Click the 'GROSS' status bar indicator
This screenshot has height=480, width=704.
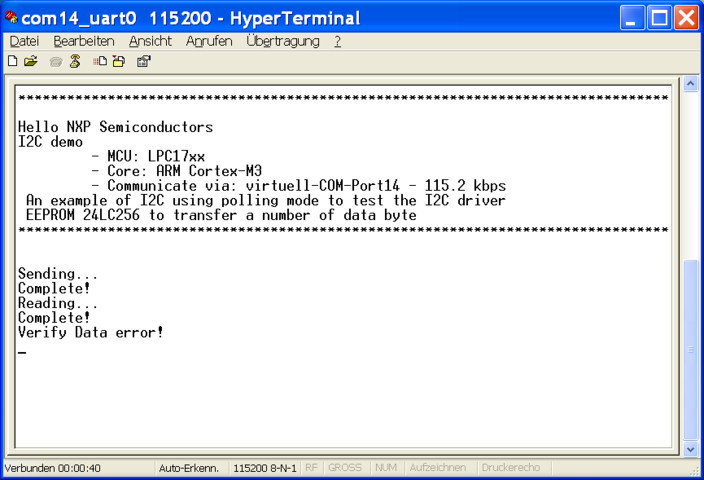click(x=344, y=467)
